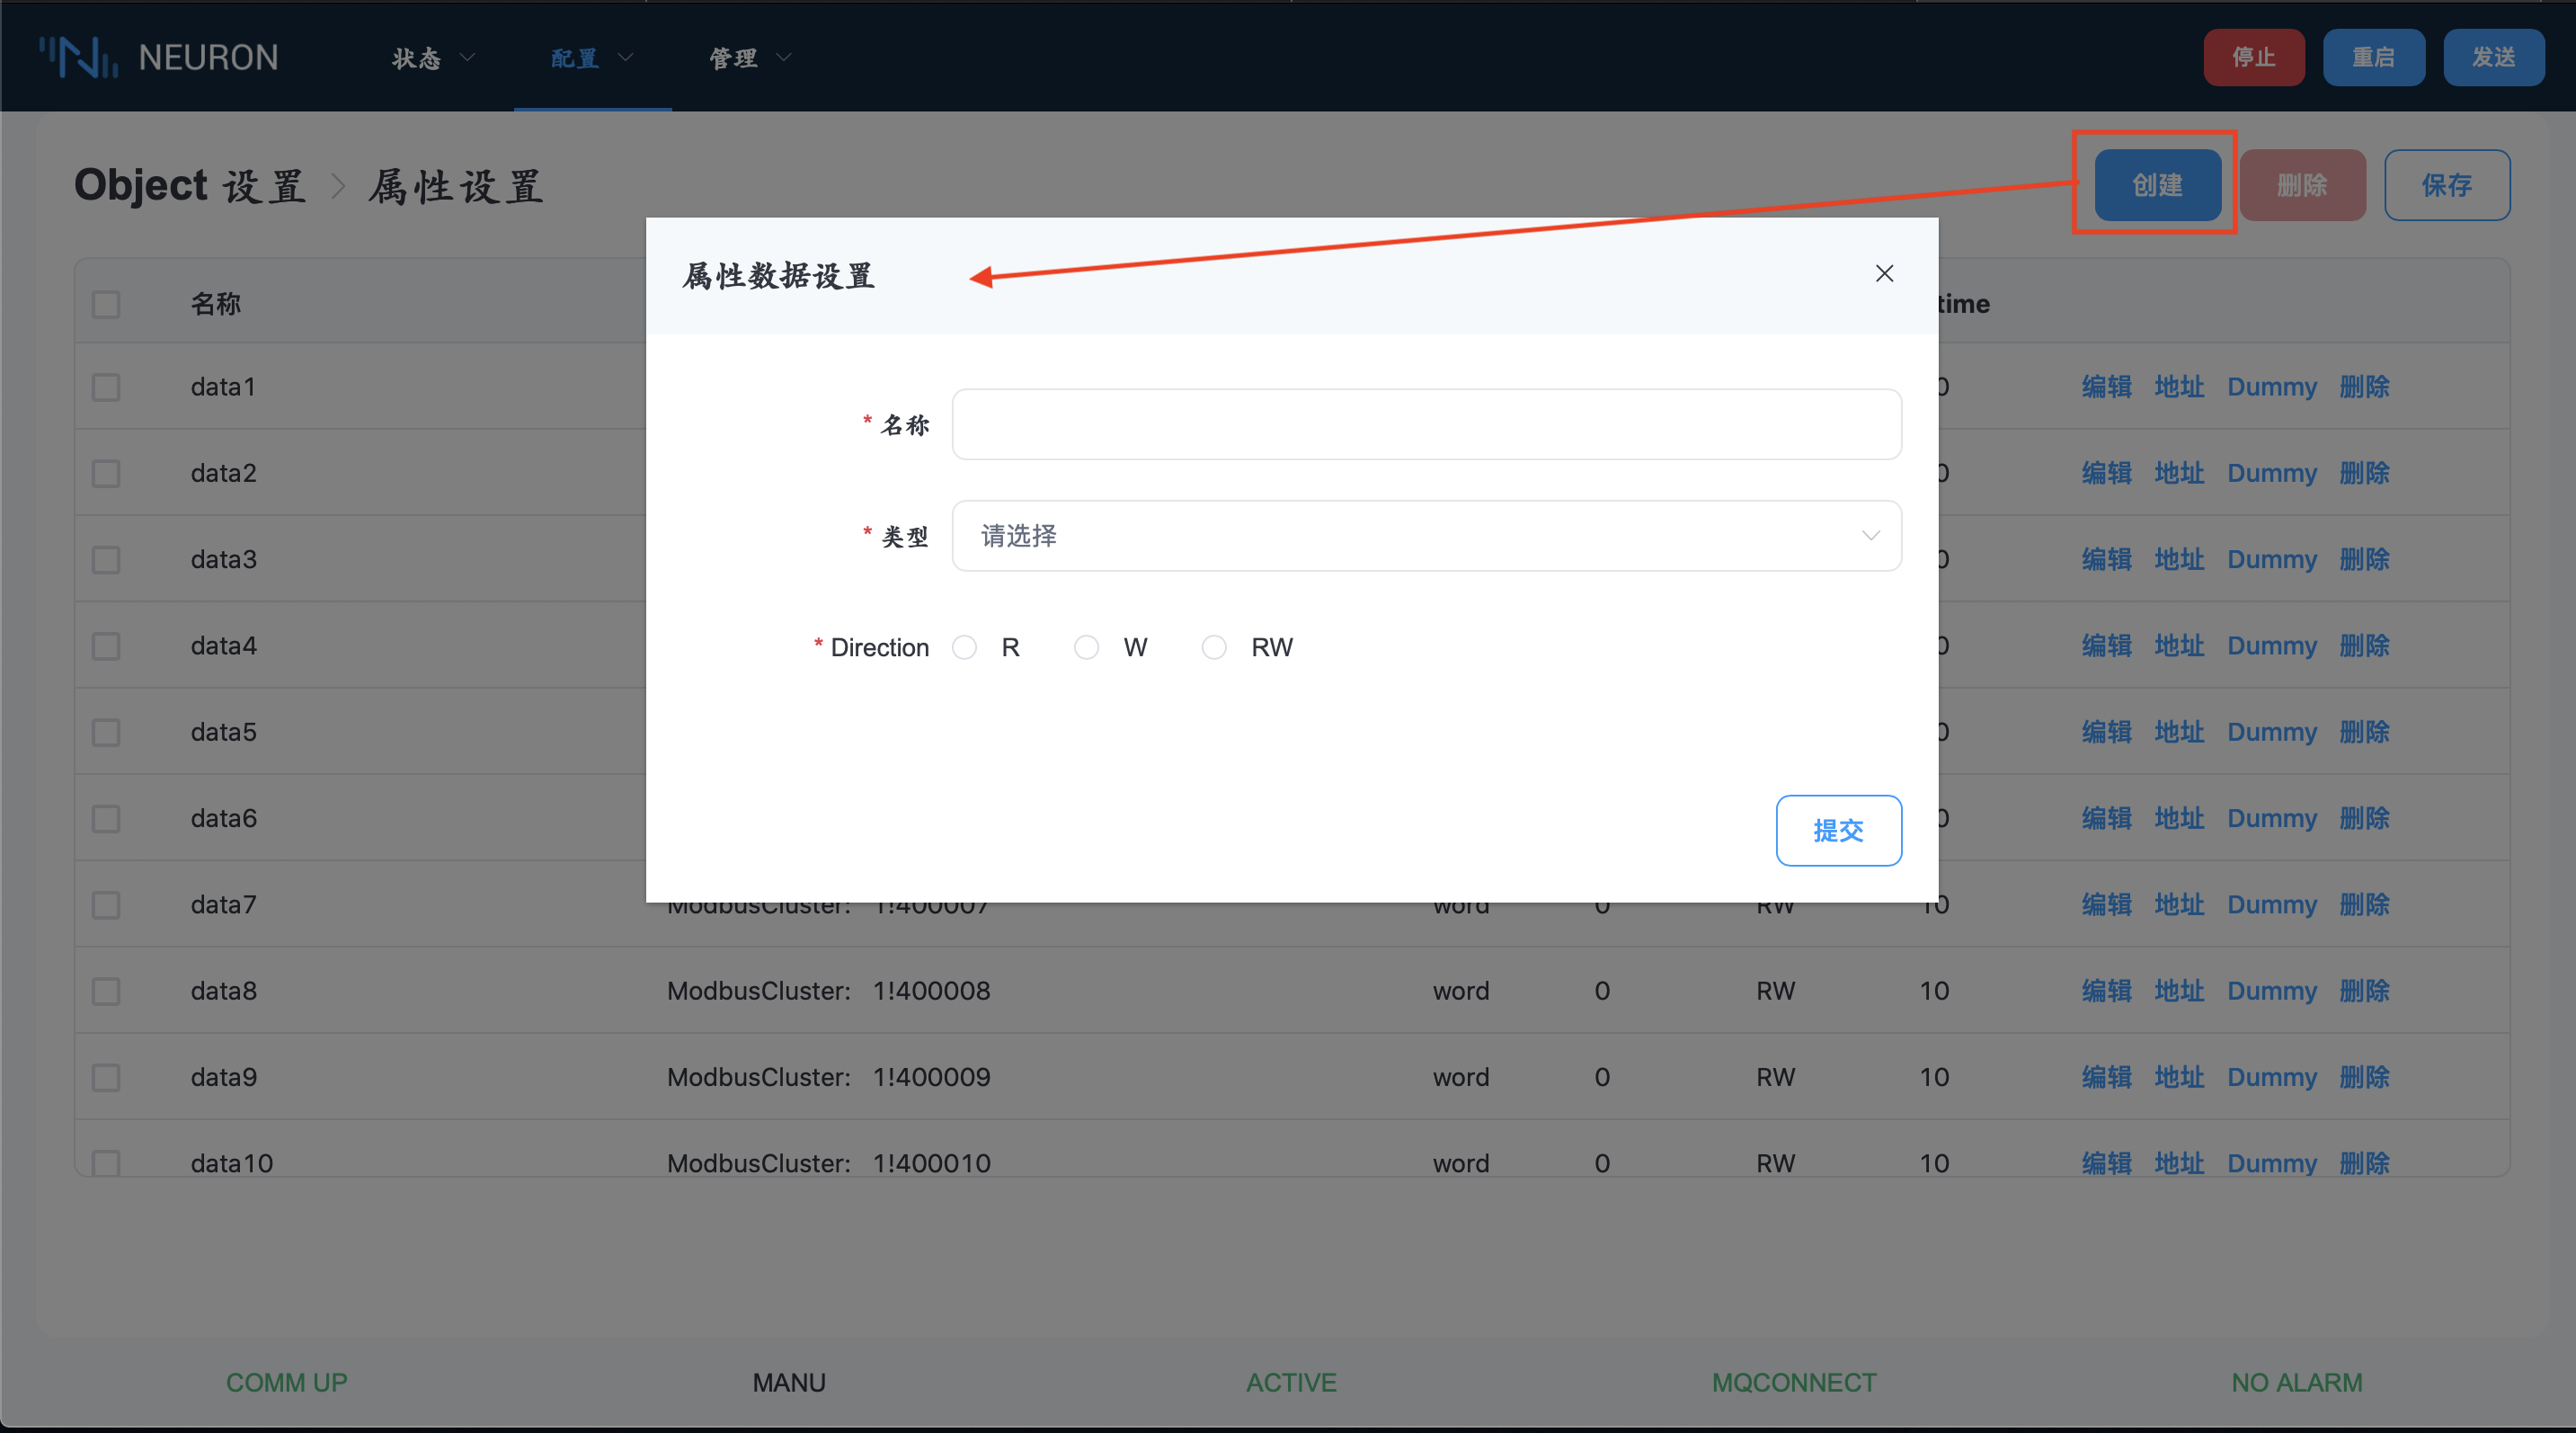Viewport: 2576px width, 1433px height.
Task: Click 地址 link for data7
Action: tap(2179, 905)
